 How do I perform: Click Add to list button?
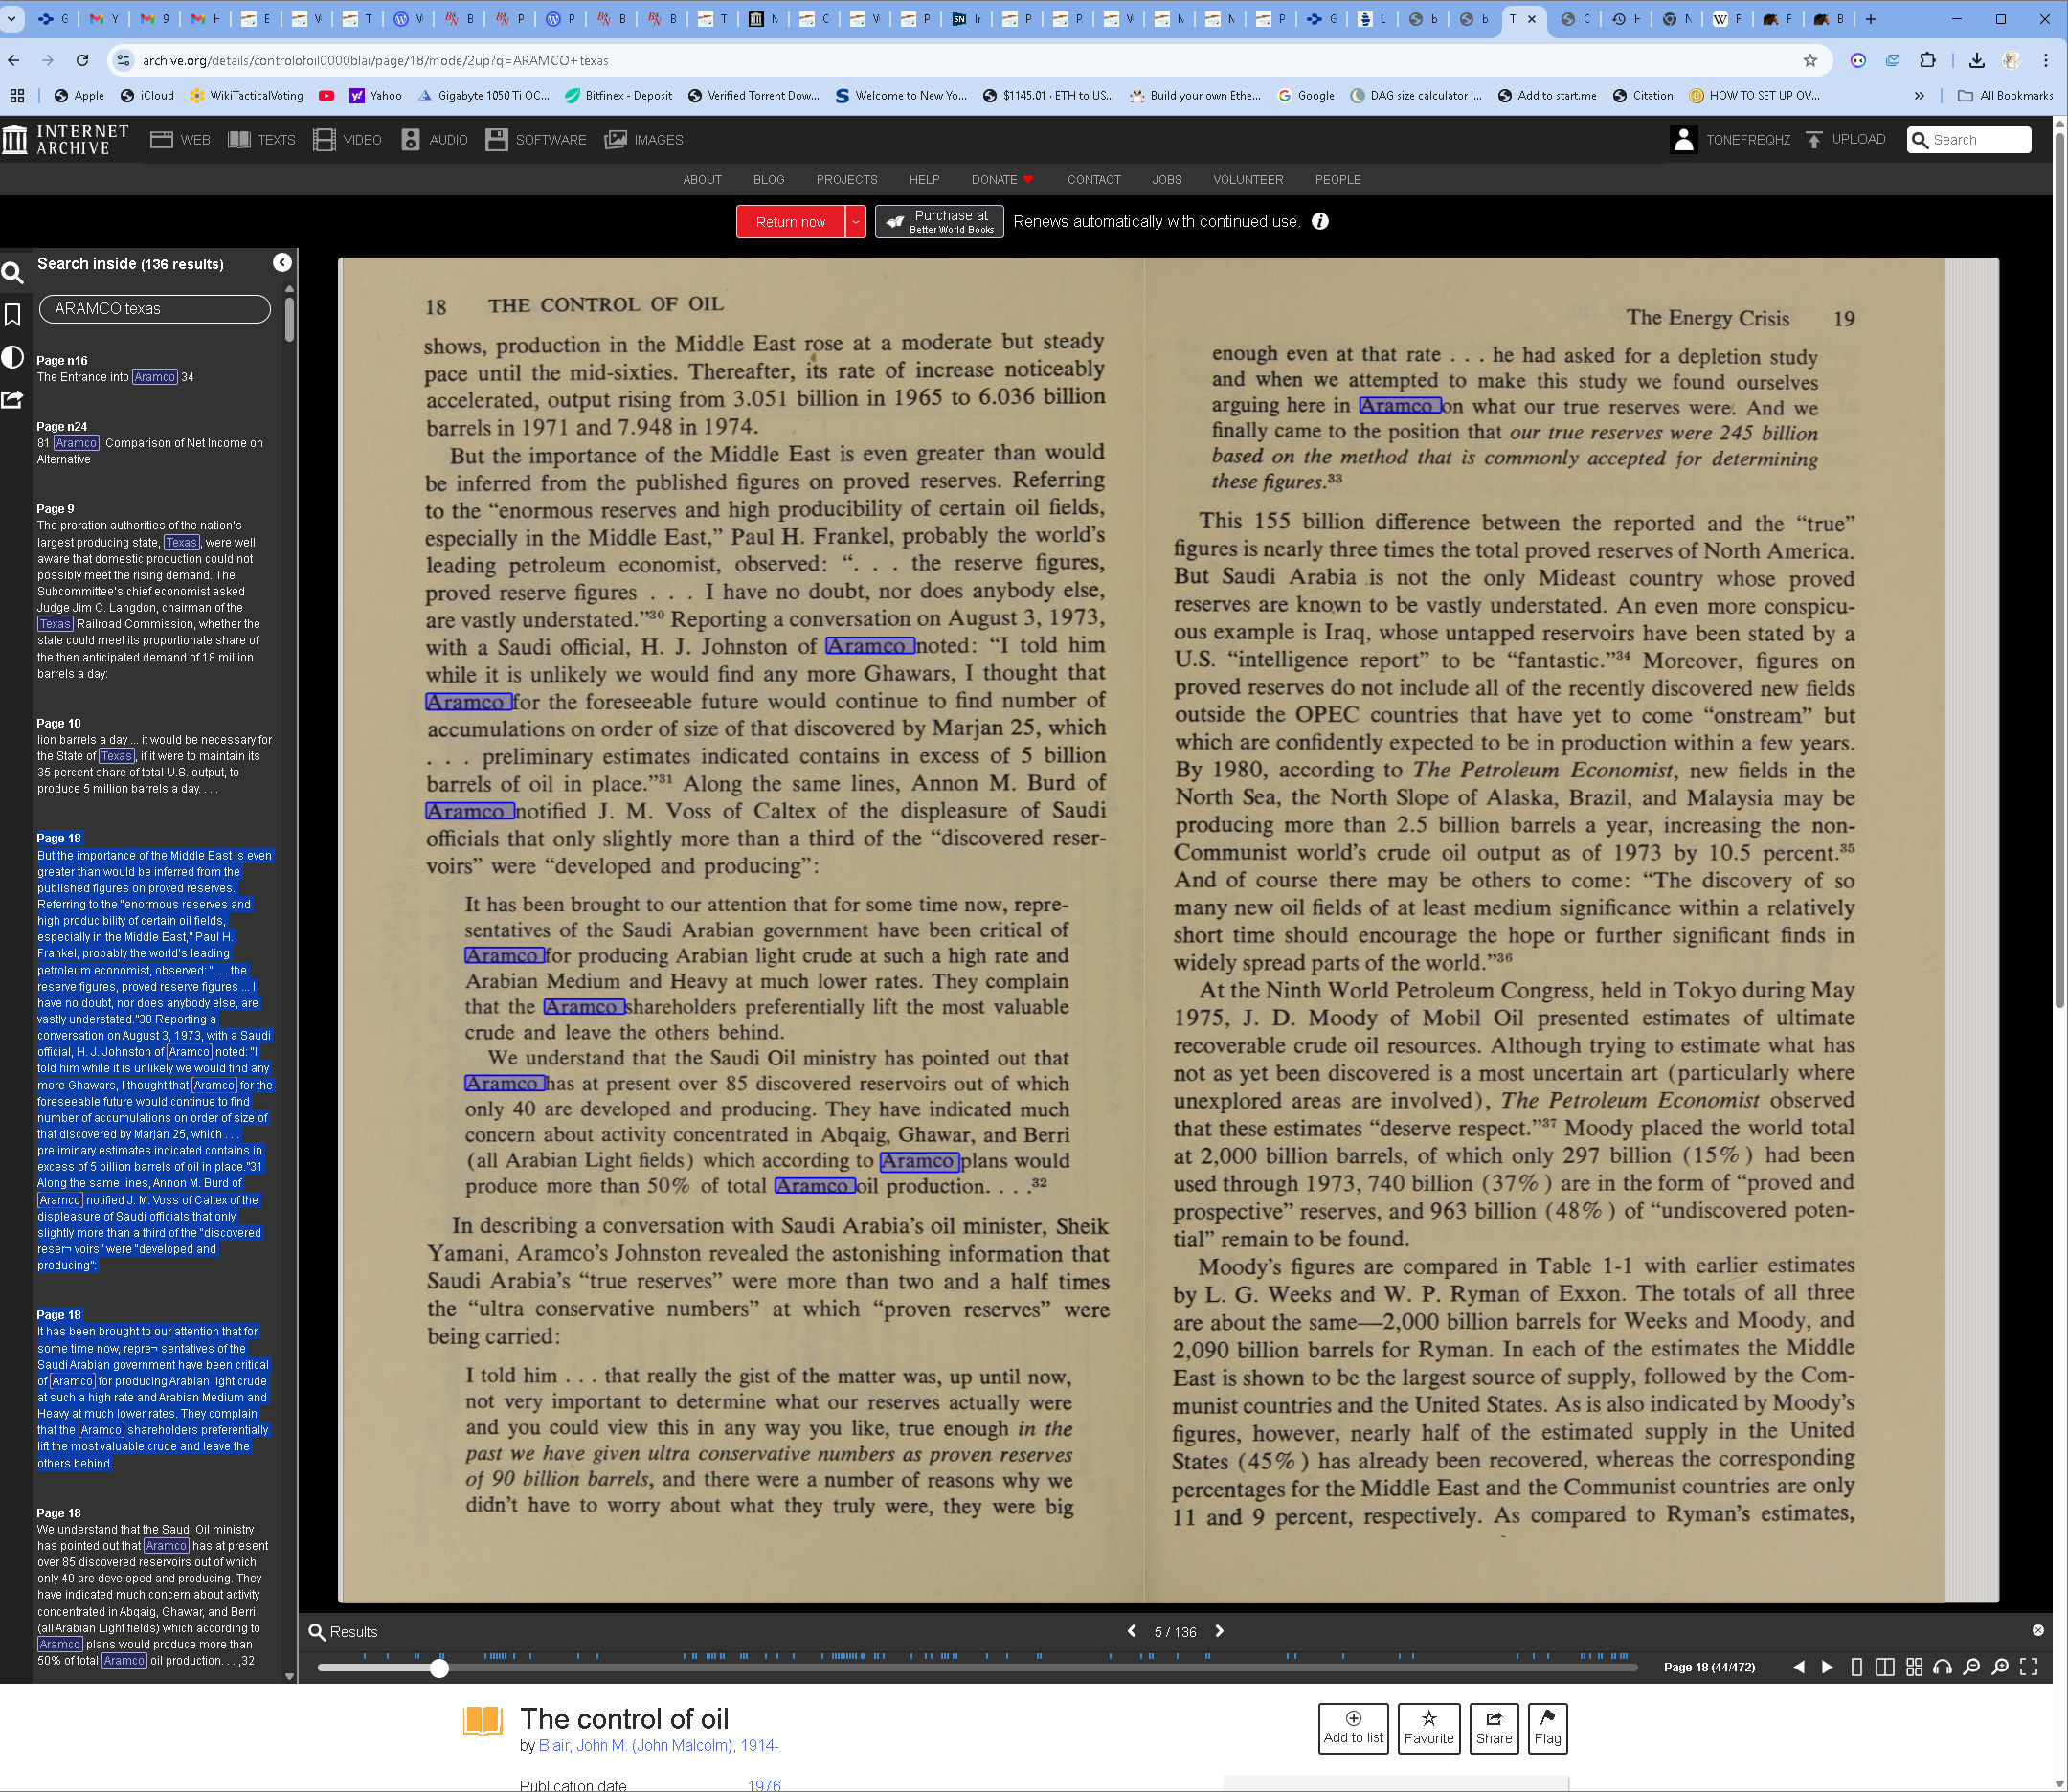pyautogui.click(x=1353, y=1728)
